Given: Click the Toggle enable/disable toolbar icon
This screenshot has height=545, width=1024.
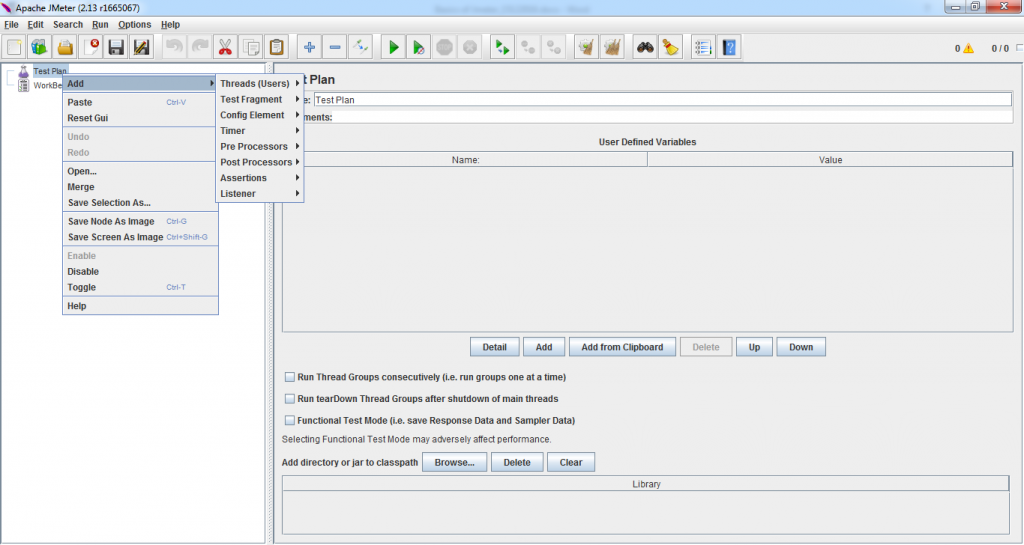Looking at the screenshot, I should pyautogui.click(x=360, y=48).
